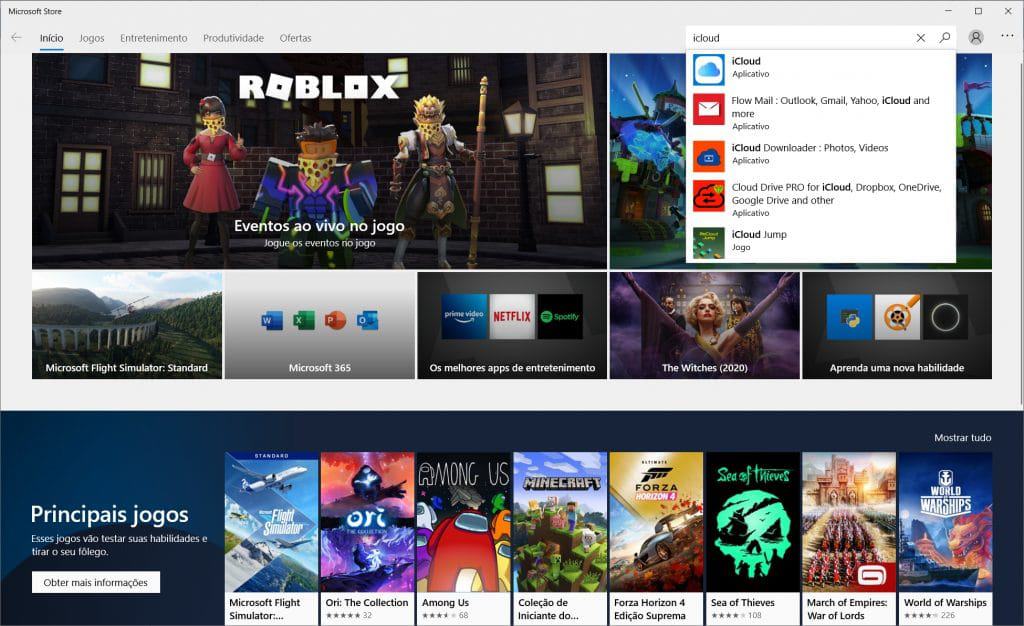Screen dimensions: 1024x626
Task: Select the iCloud app cloud icon suggestion
Action: [x=709, y=69]
